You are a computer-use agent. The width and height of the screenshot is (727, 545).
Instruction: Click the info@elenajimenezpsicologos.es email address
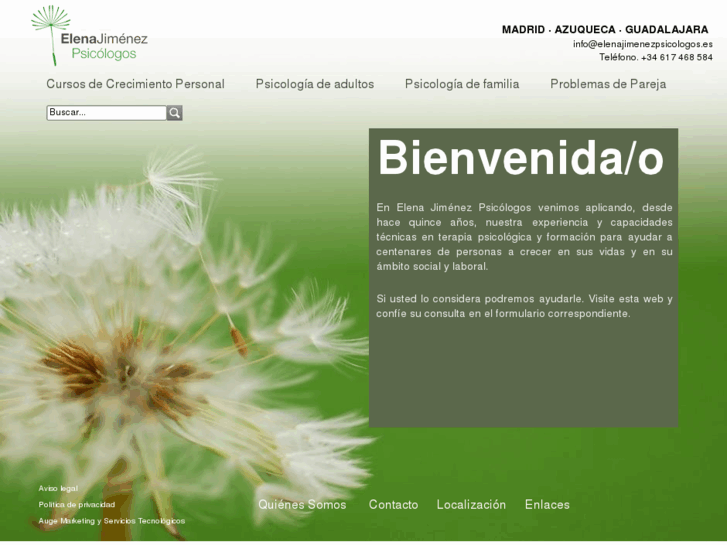click(643, 44)
